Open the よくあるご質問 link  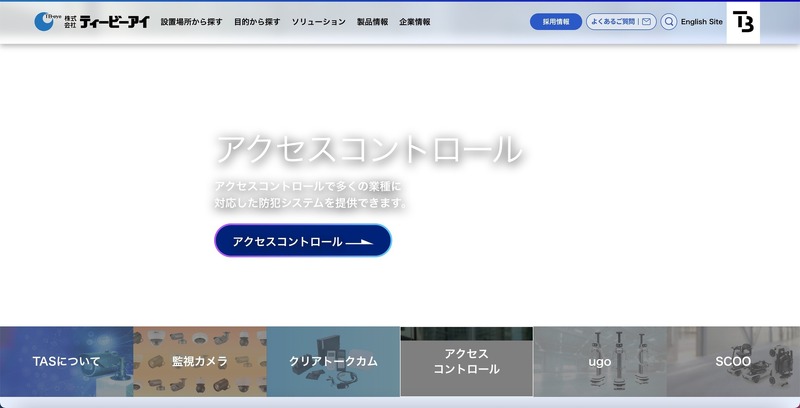tap(613, 21)
